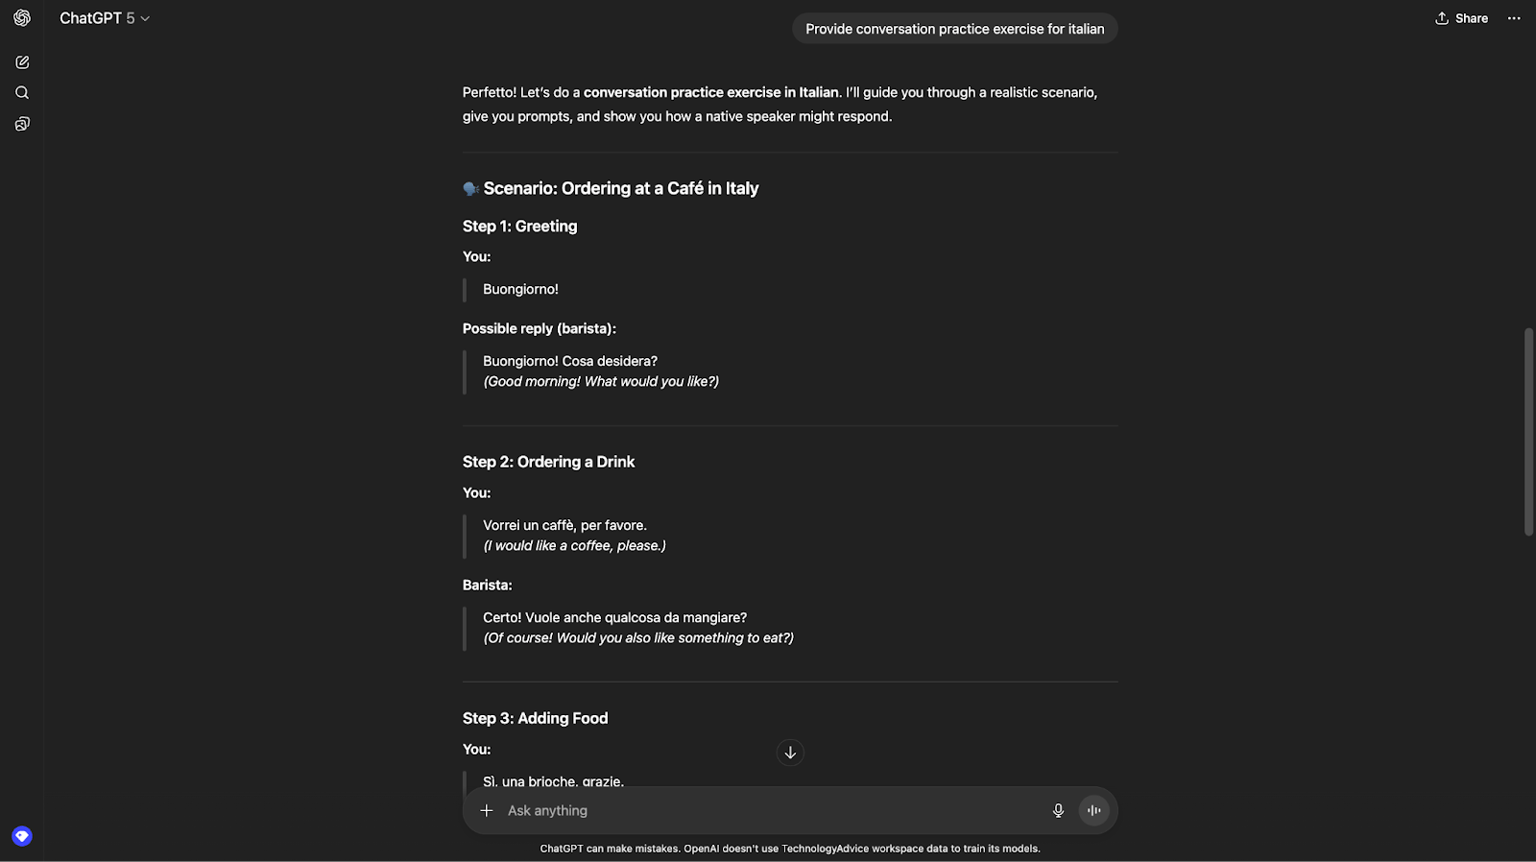Click the ChatGPT logo icon in sidebar

22,18
